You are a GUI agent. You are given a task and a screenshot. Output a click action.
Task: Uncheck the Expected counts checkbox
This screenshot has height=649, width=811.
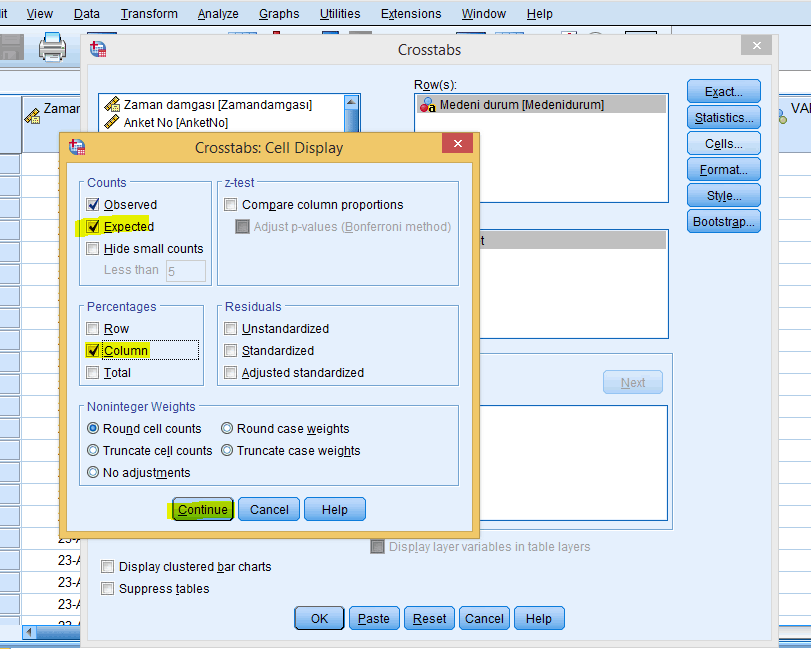(94, 227)
